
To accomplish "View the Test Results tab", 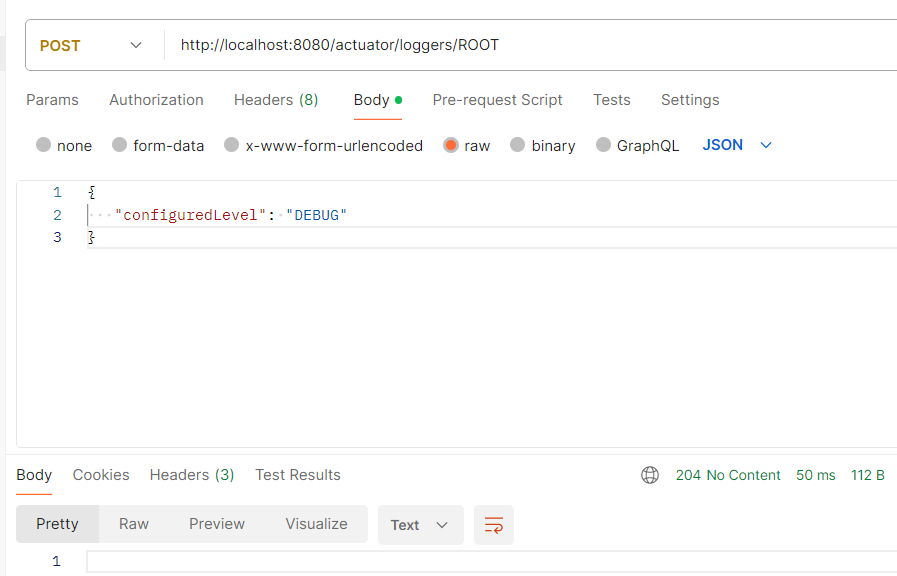I will (297, 475).
